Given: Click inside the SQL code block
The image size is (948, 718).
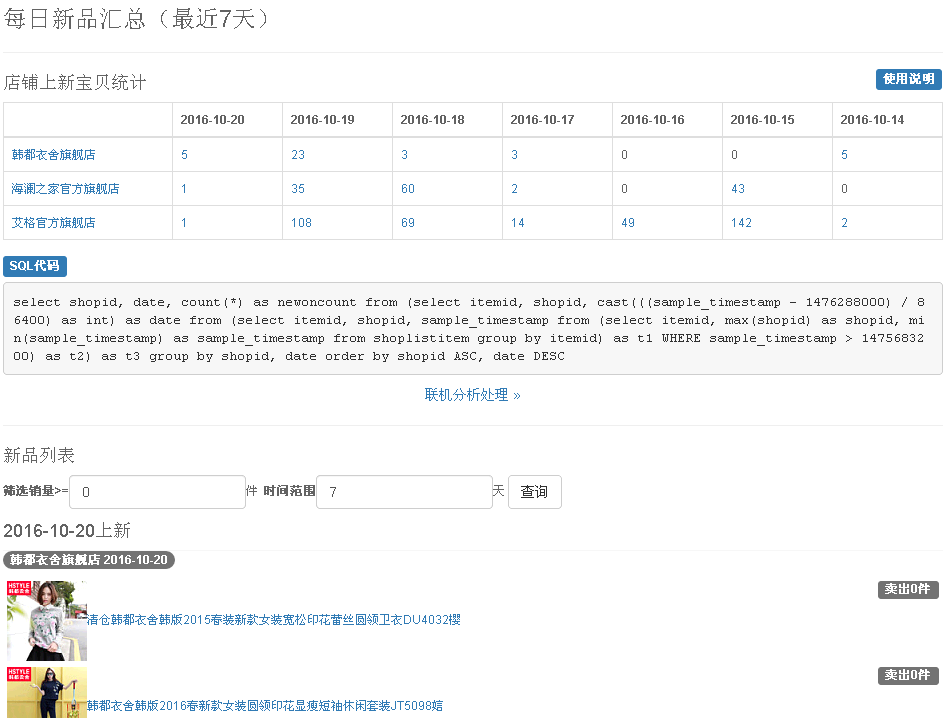Looking at the screenshot, I should pyautogui.click(x=472, y=329).
